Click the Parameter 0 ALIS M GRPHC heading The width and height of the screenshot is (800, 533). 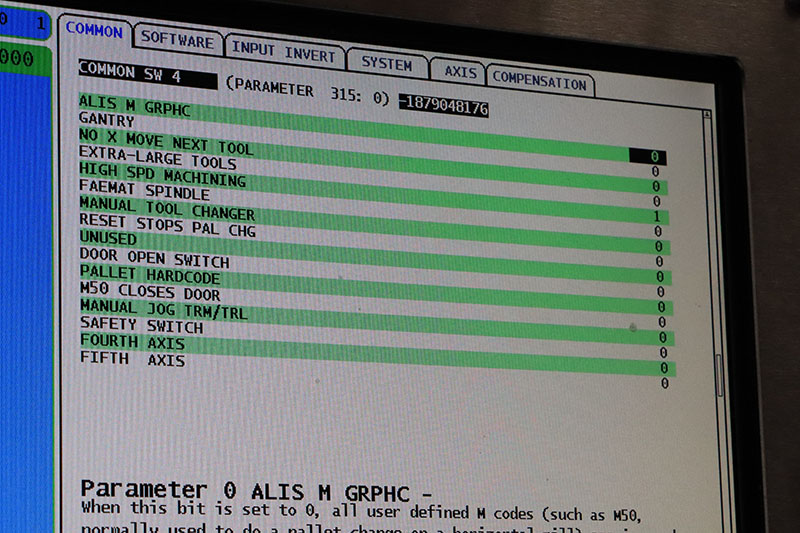tap(256, 491)
